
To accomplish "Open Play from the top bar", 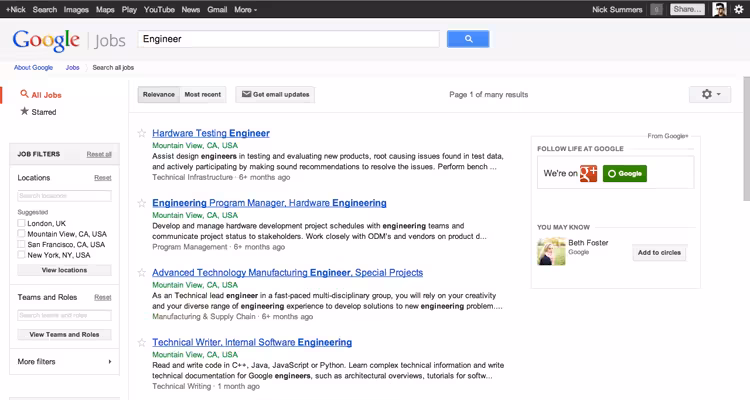I will click(129, 10).
